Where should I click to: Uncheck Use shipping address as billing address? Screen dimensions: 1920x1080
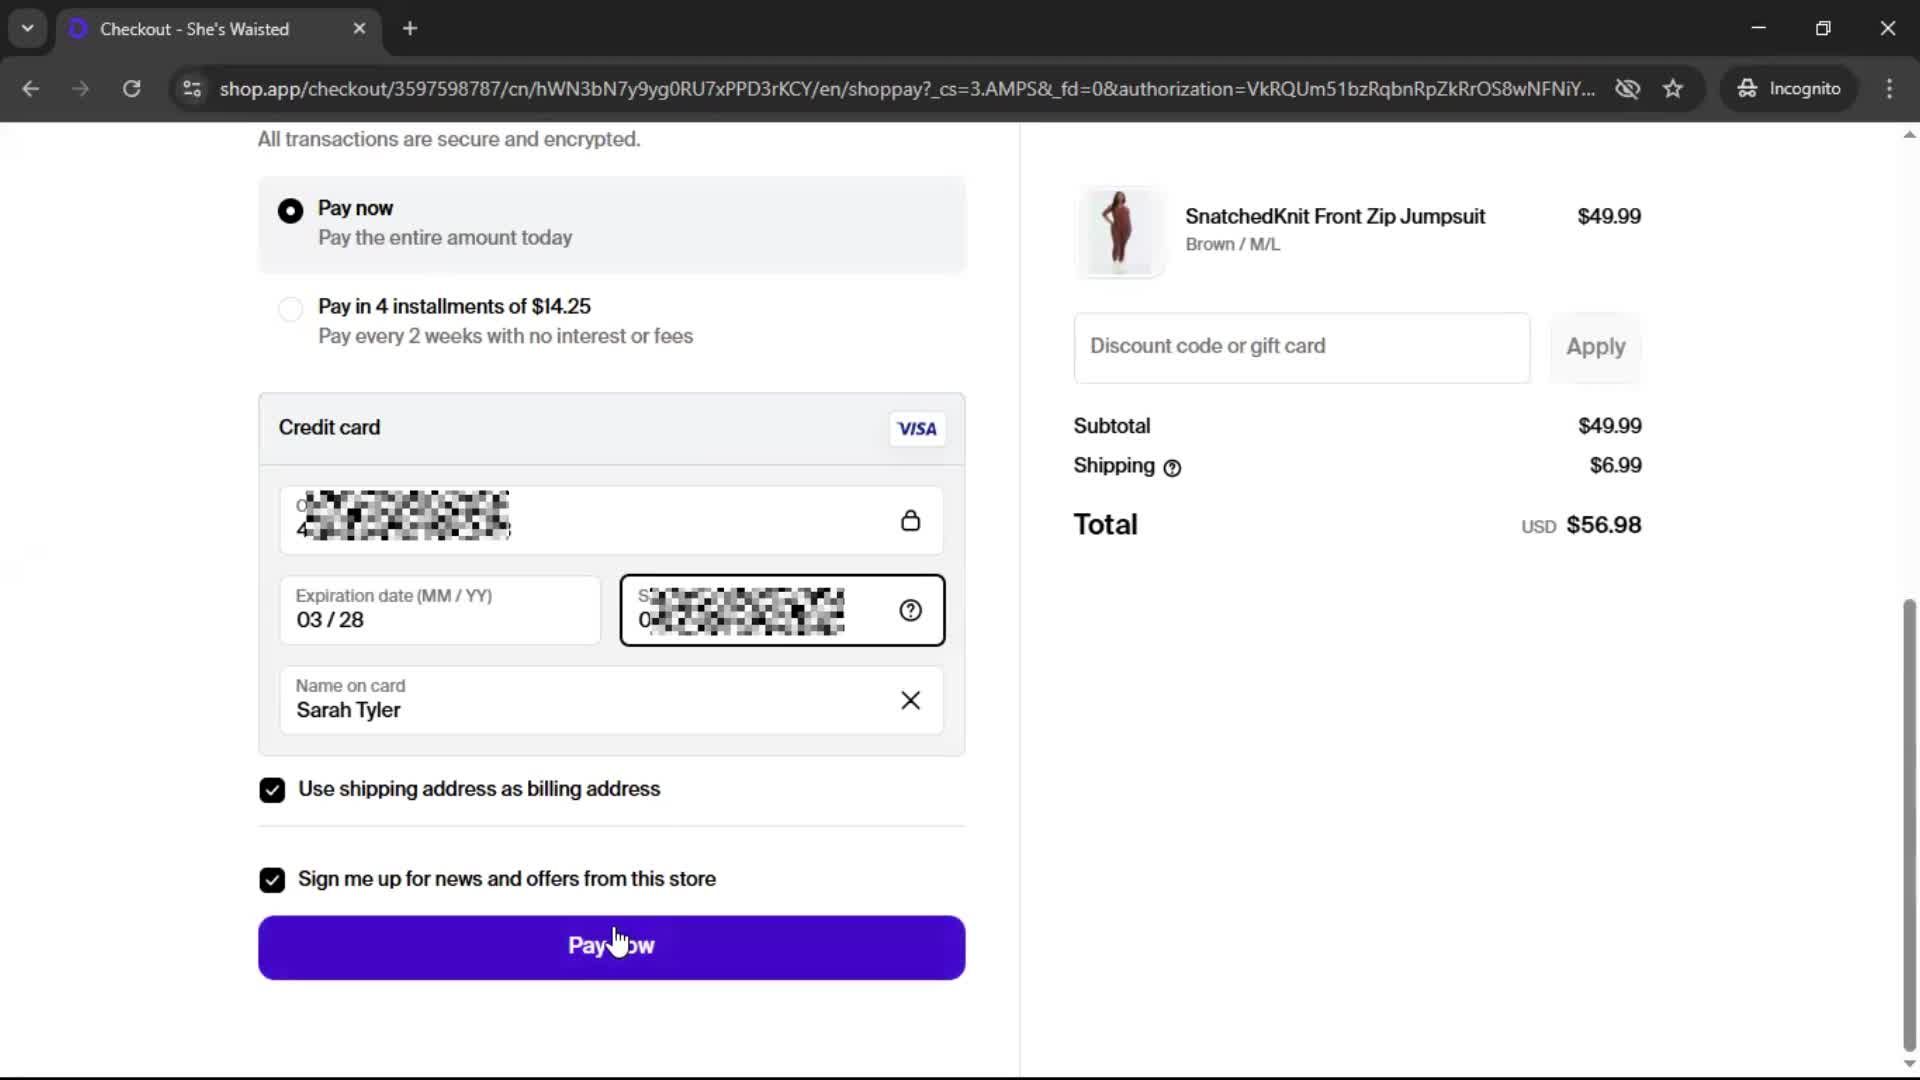(272, 790)
